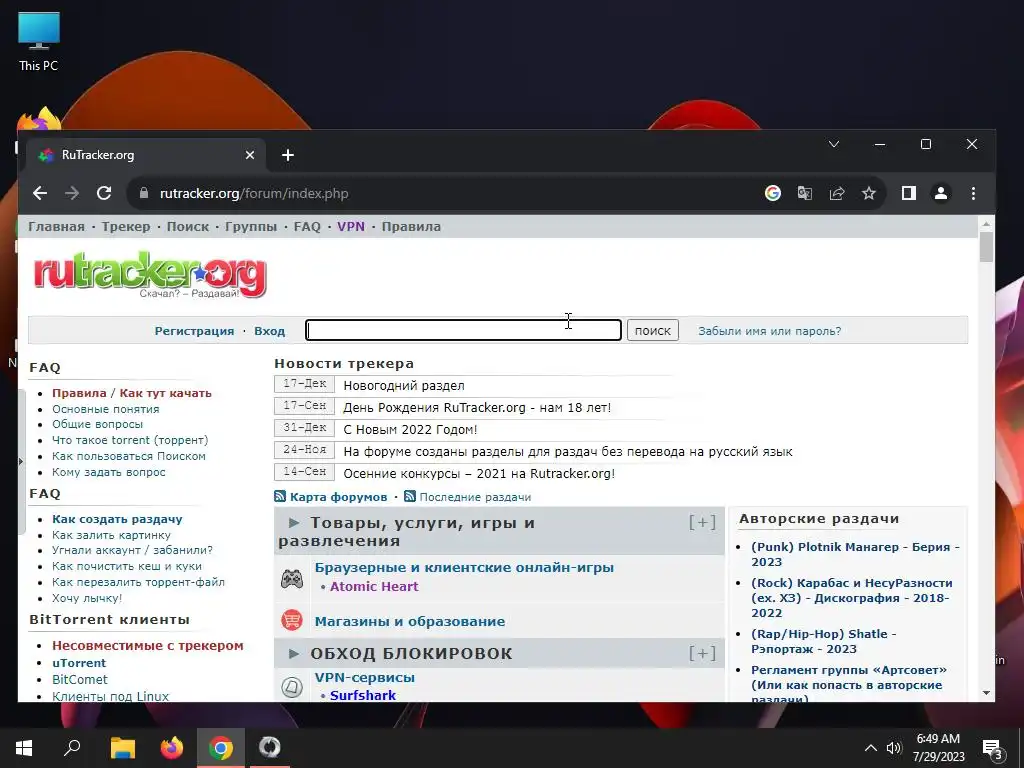
Task: Open the notification center icon
Action: click(992, 748)
